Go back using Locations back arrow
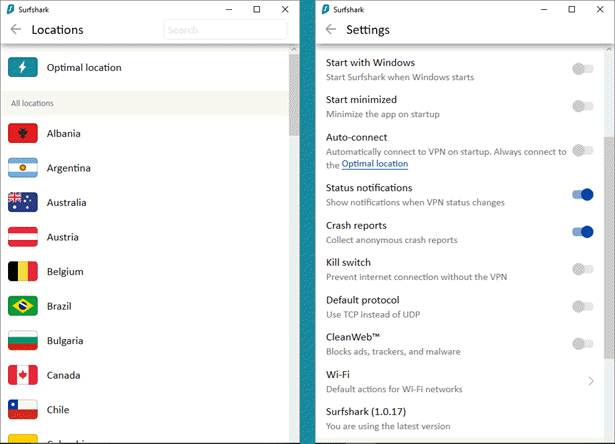This screenshot has width=615, height=444. [15, 30]
